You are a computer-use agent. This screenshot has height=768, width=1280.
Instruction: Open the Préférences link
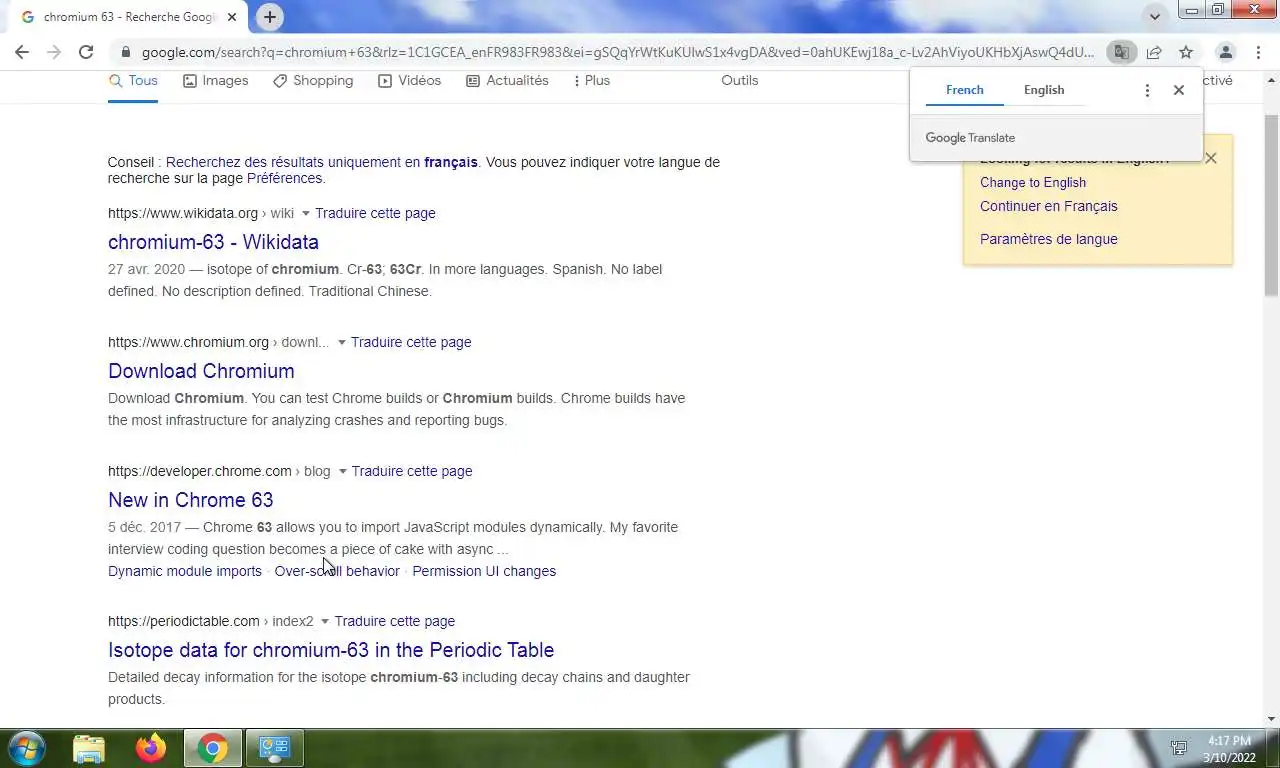284,178
